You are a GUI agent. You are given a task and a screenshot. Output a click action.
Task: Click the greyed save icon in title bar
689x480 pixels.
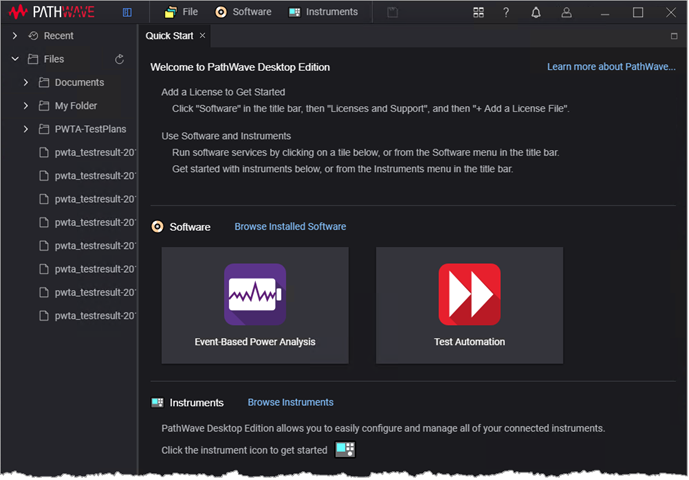[392, 12]
